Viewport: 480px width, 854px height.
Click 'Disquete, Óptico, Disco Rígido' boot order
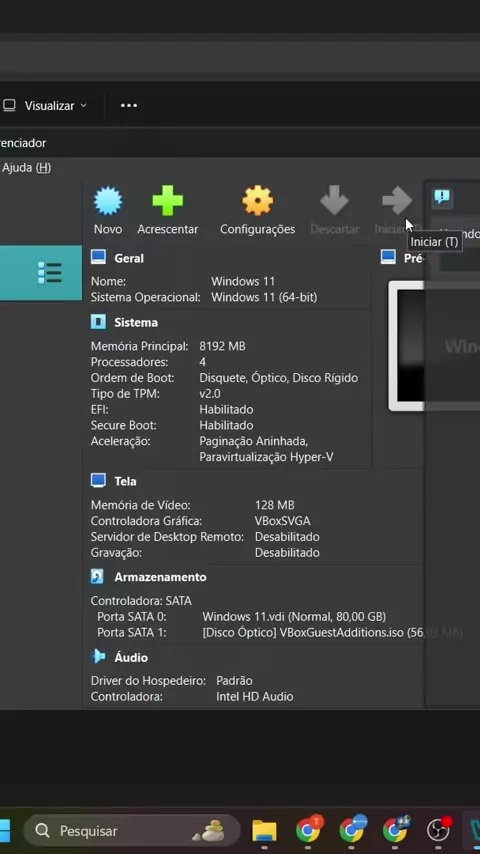pyautogui.click(x=278, y=378)
